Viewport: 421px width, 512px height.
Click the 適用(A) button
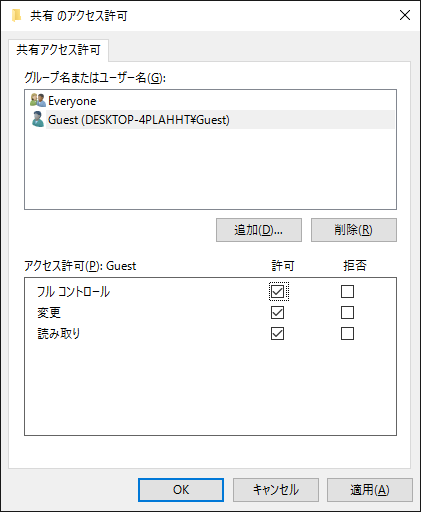[x=370, y=490]
